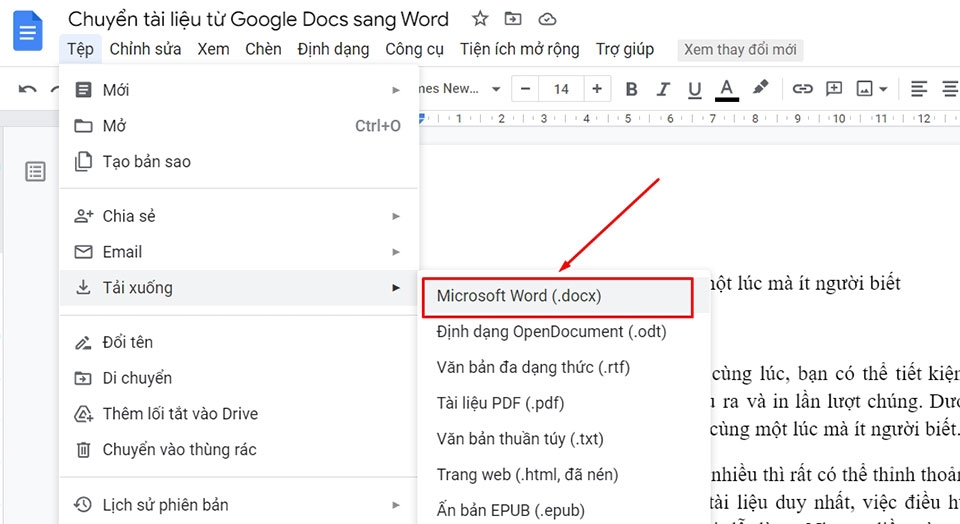Image resolution: width=960 pixels, height=524 pixels.
Task: Open the Trợ giúp menu
Action: pos(624,49)
